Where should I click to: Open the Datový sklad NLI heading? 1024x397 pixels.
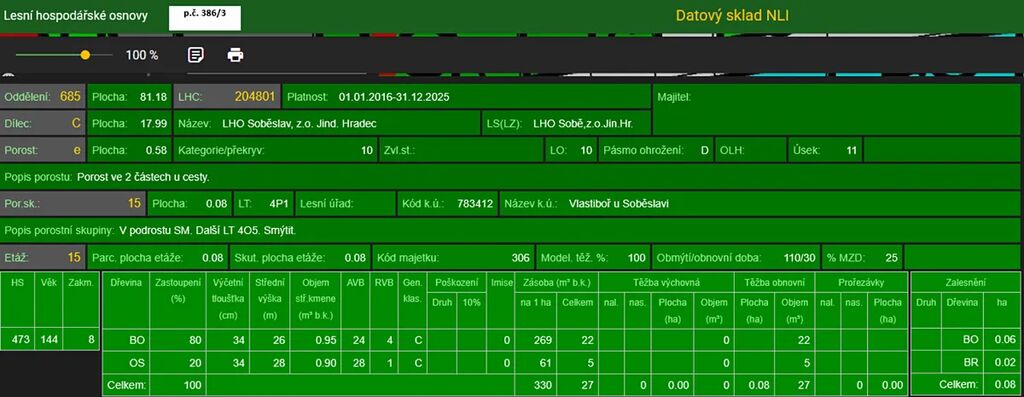732,16
